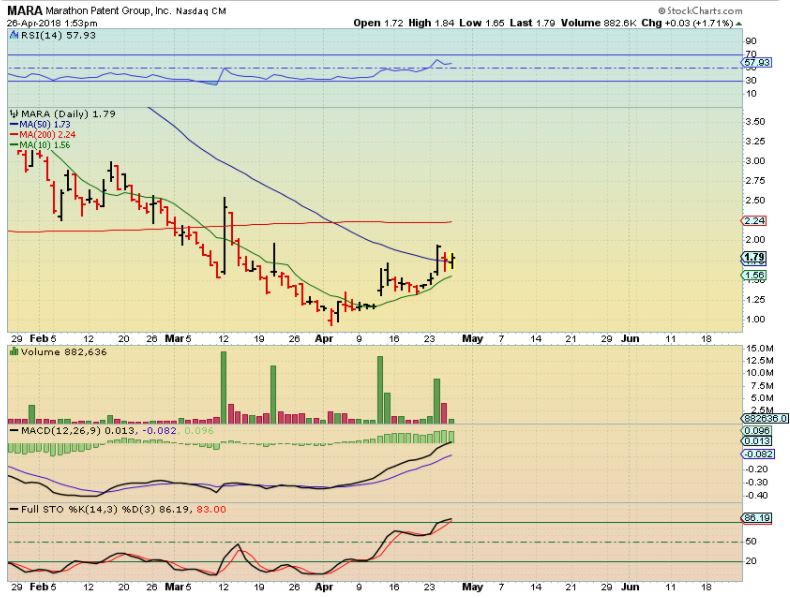Click the 3.50 label on the price axis
Image resolution: width=790 pixels, height=598 pixels.
[755, 121]
